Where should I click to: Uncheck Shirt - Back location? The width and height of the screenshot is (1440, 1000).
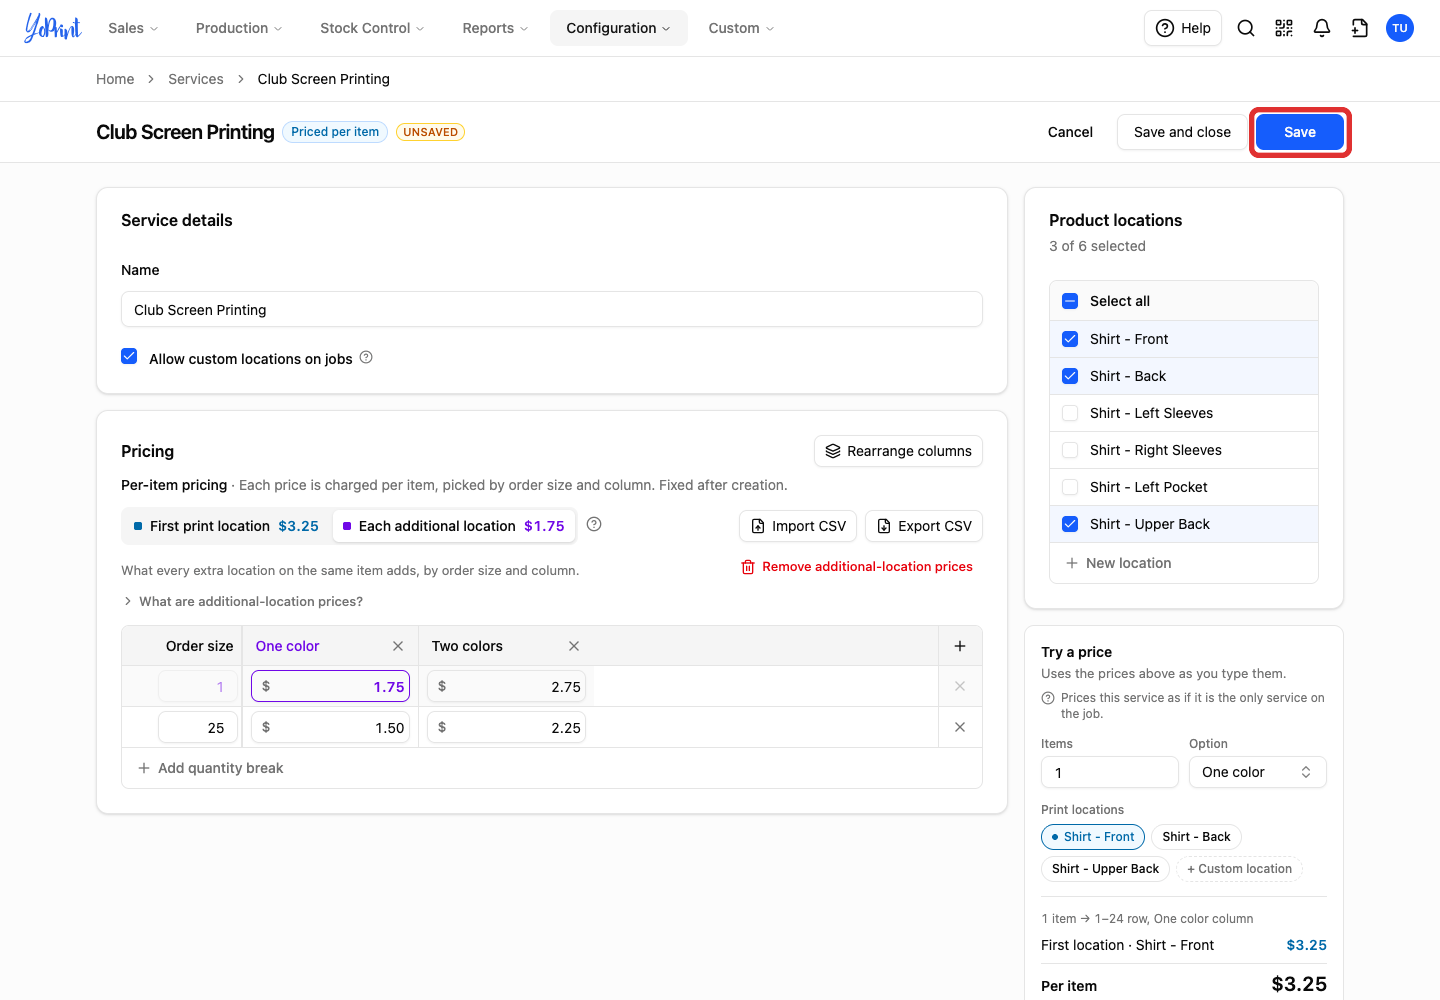(x=1070, y=376)
